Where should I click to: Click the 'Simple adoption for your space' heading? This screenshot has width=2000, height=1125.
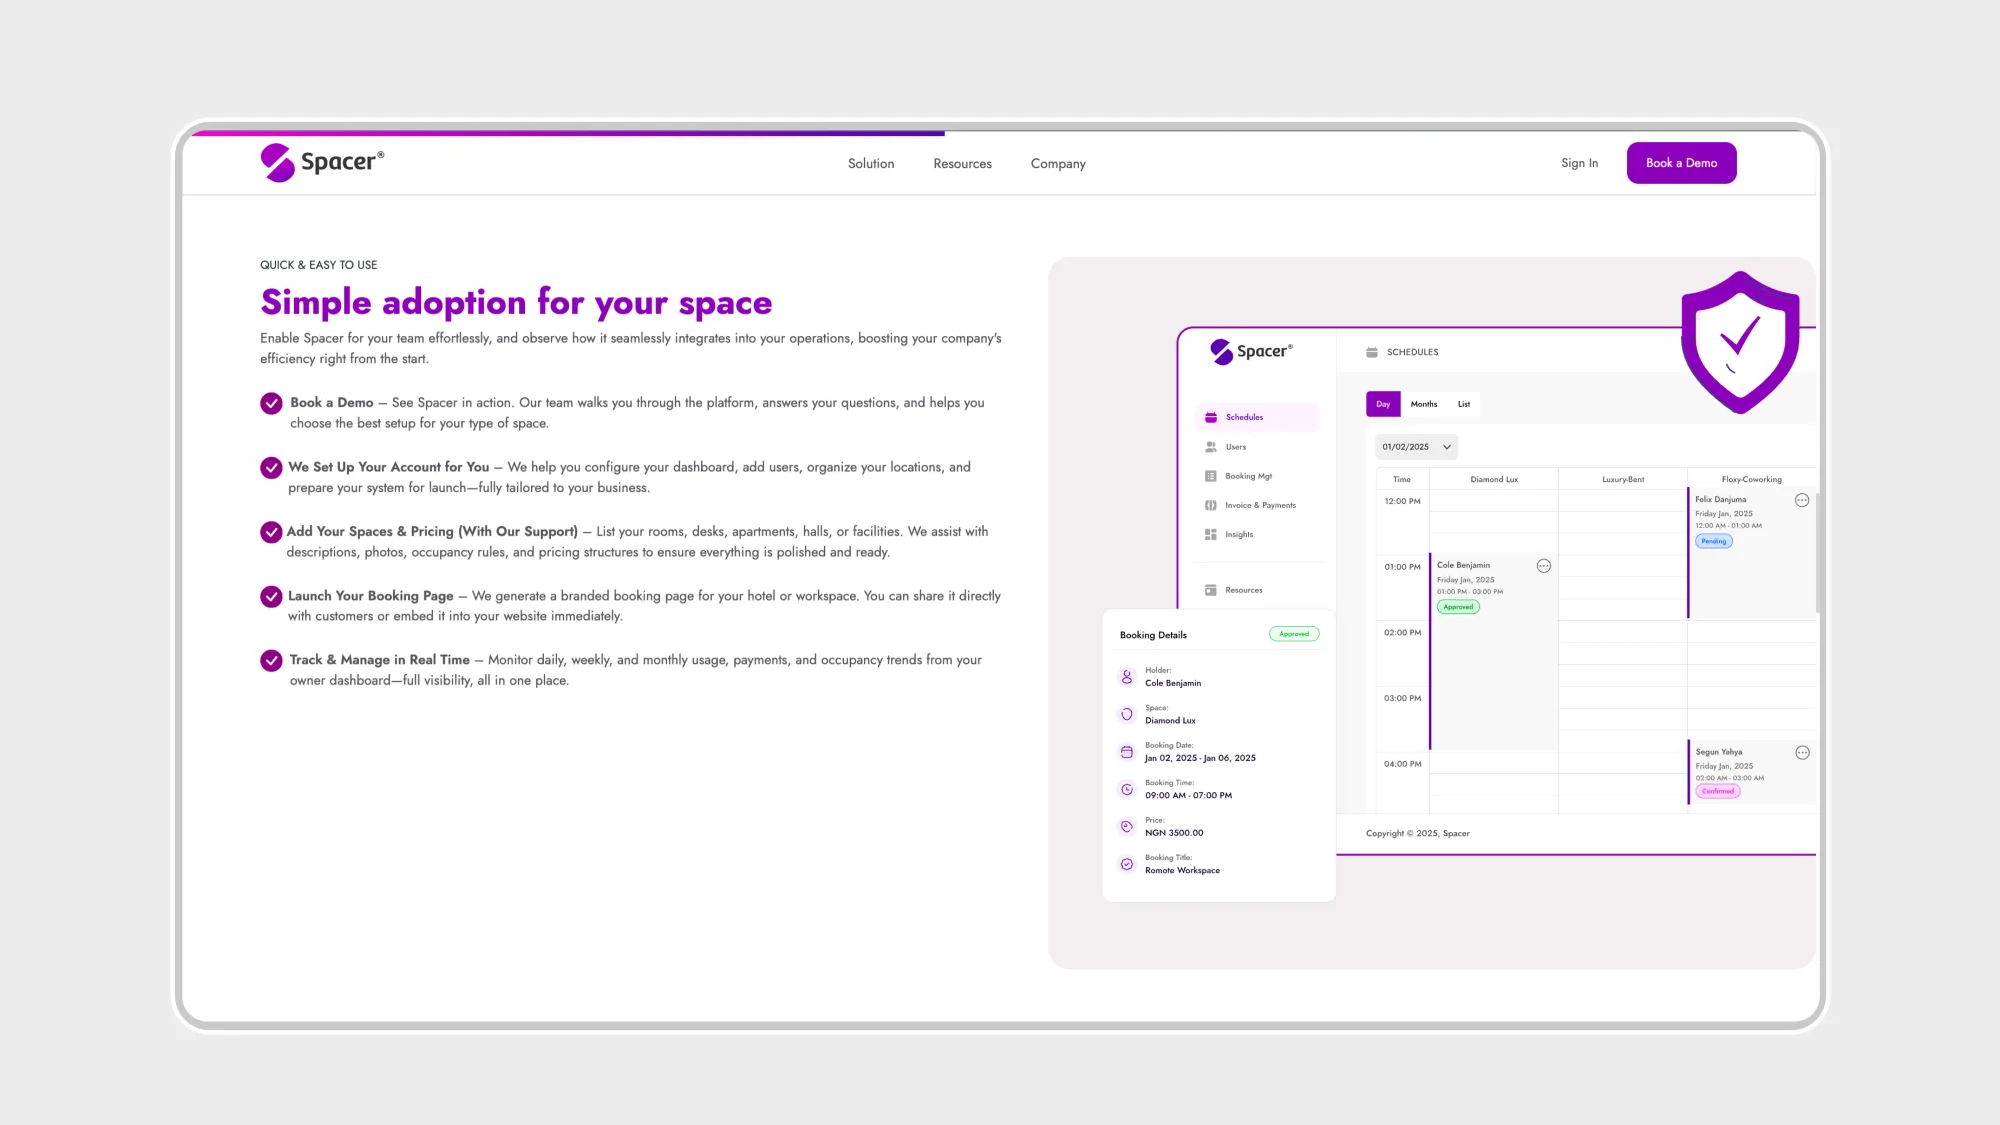(x=516, y=302)
